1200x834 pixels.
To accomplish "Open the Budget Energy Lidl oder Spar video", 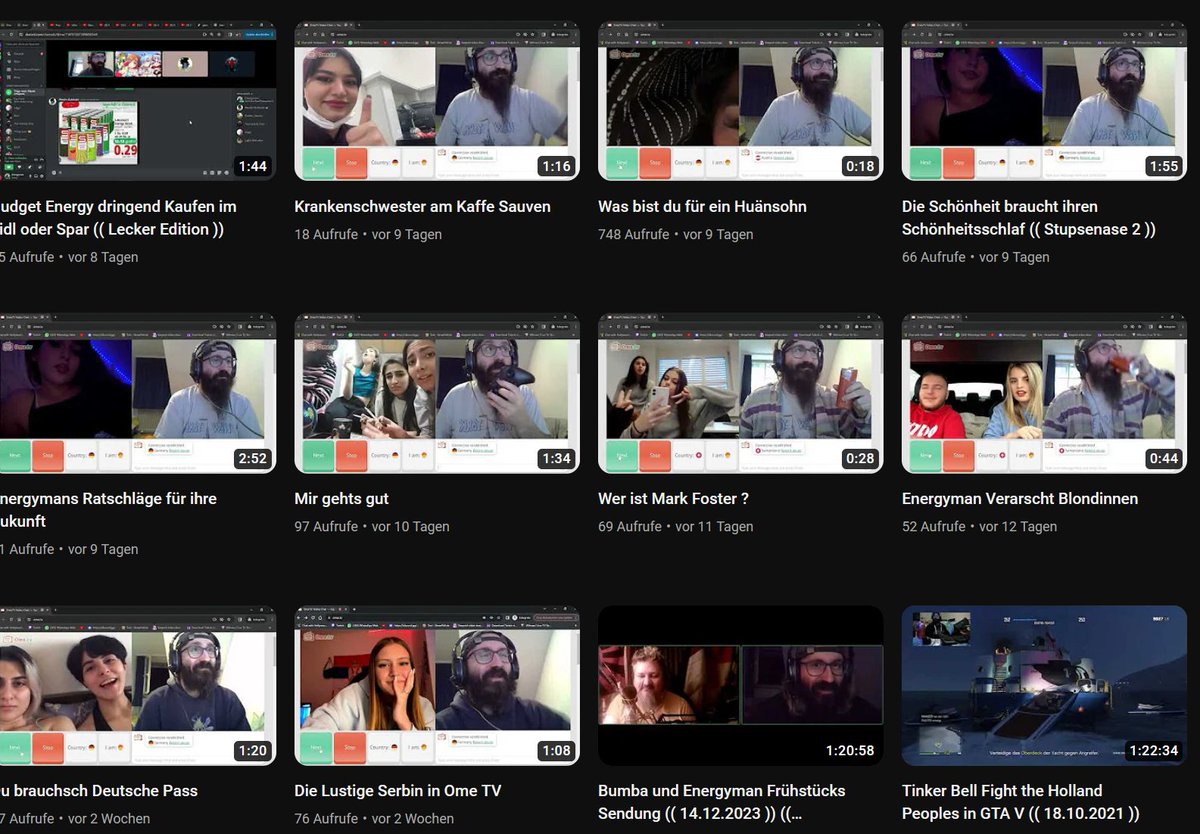I will [x=138, y=100].
